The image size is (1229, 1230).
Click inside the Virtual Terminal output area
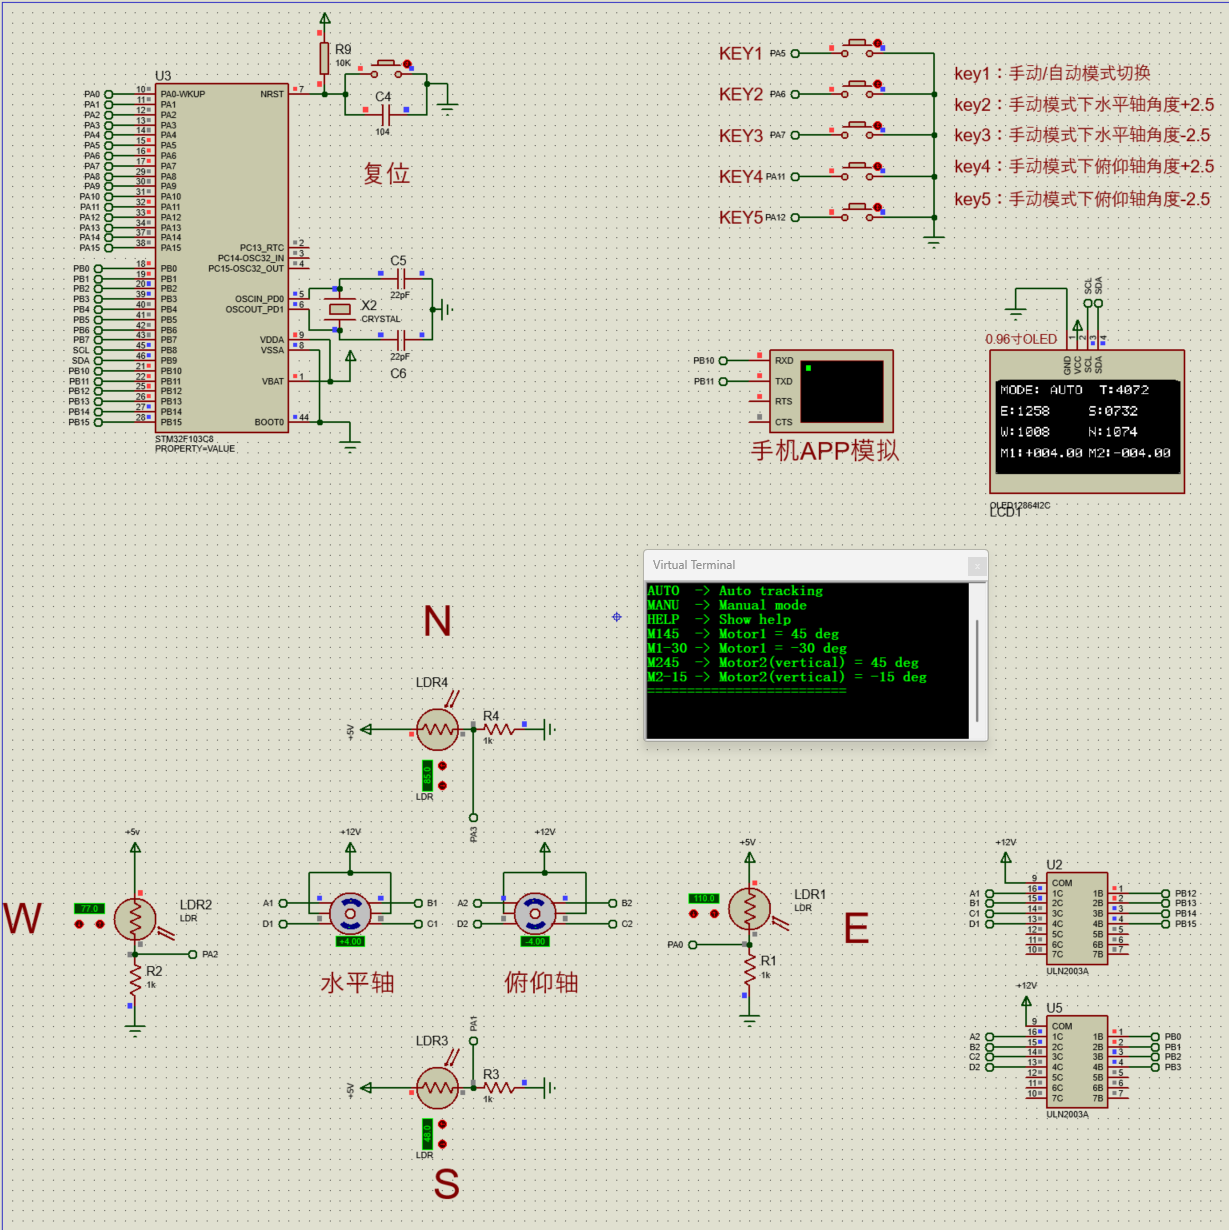pyautogui.click(x=807, y=661)
